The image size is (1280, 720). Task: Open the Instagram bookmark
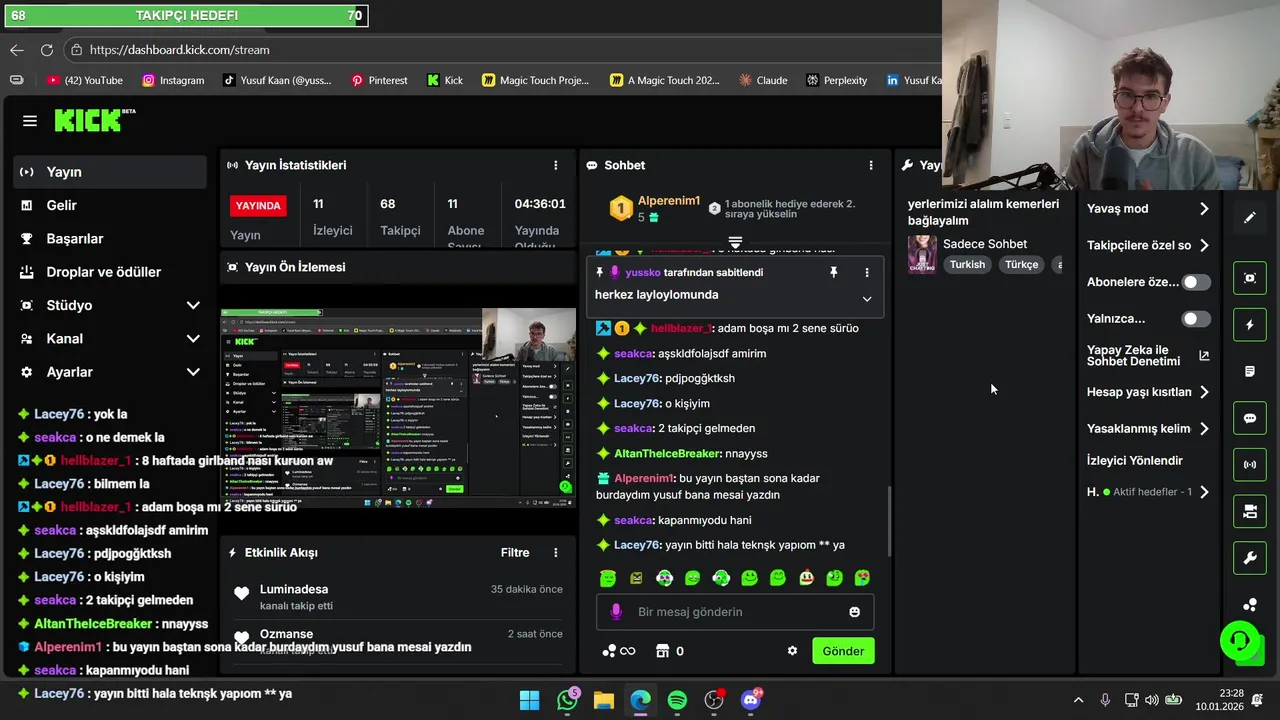tap(173, 80)
